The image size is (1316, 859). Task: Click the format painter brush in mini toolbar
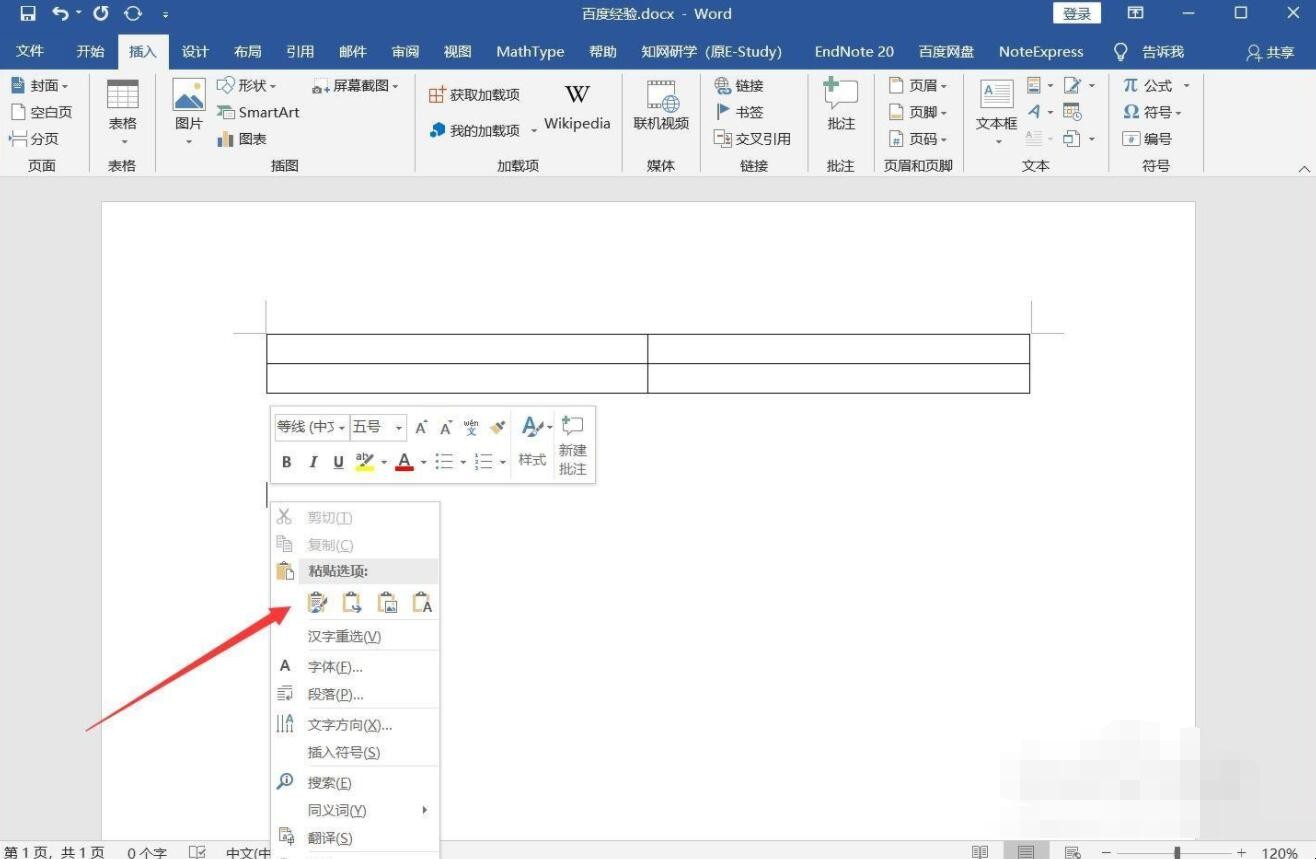point(498,427)
